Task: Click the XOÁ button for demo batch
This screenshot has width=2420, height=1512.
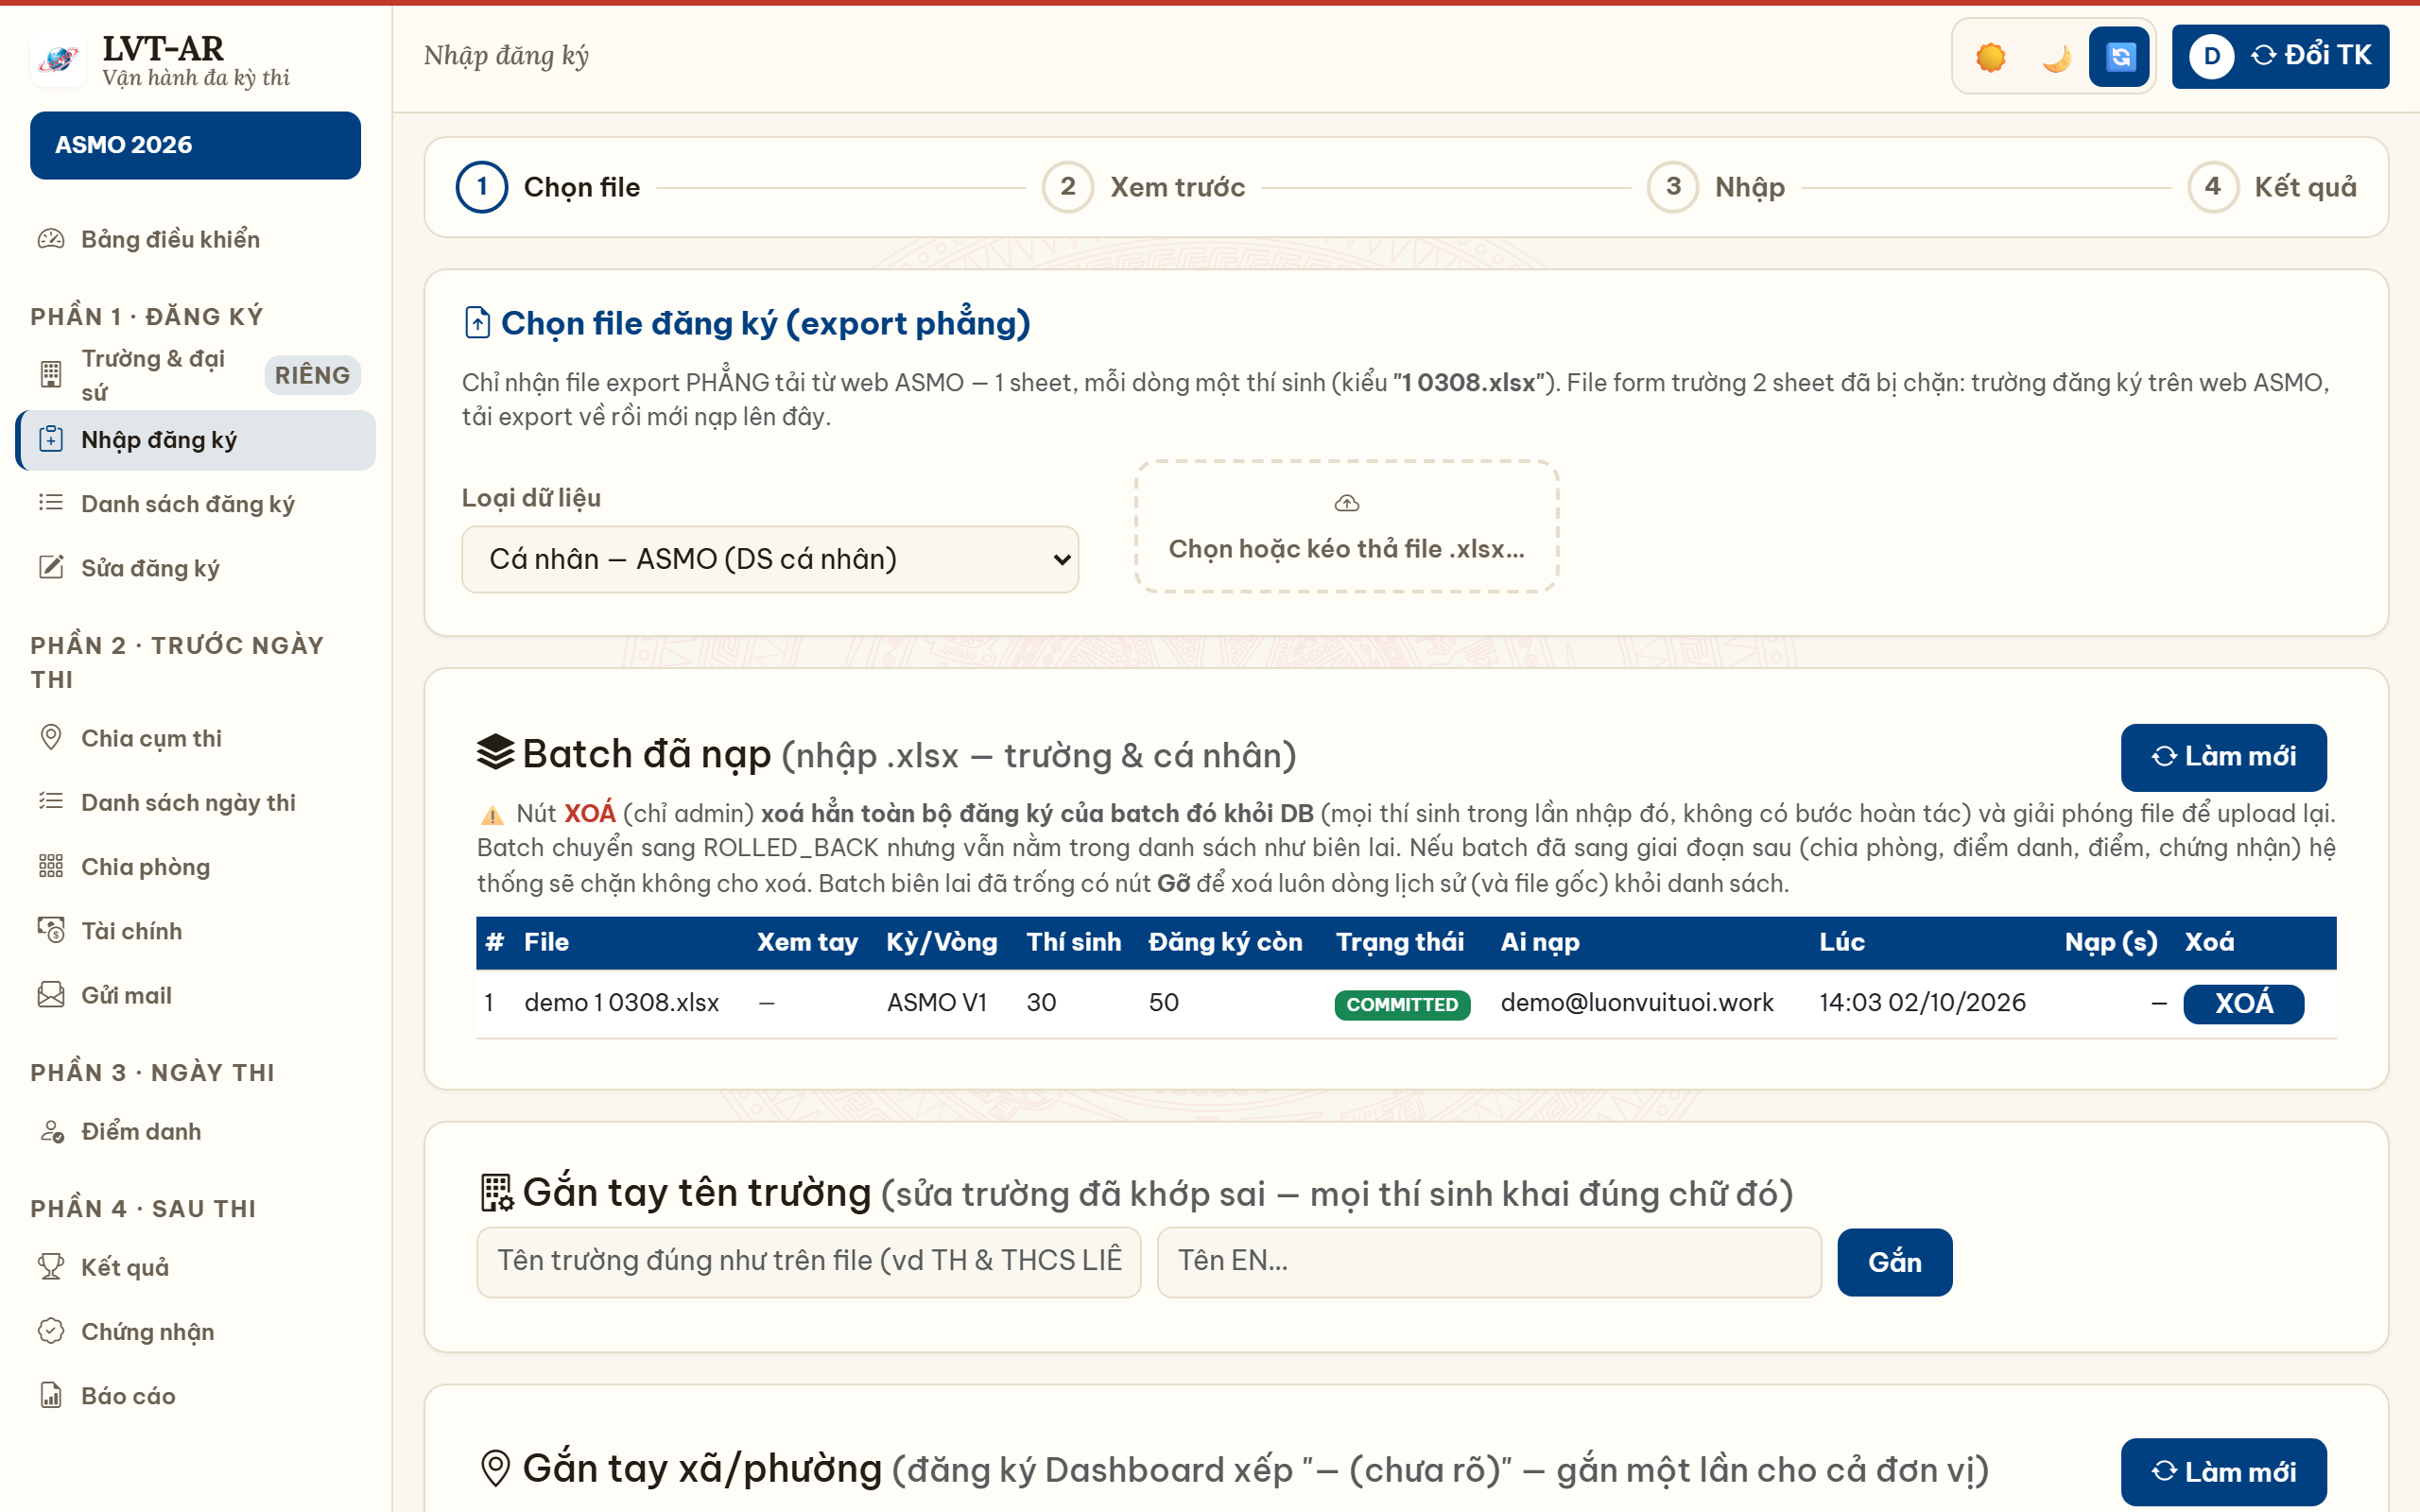Action: (x=2243, y=1004)
